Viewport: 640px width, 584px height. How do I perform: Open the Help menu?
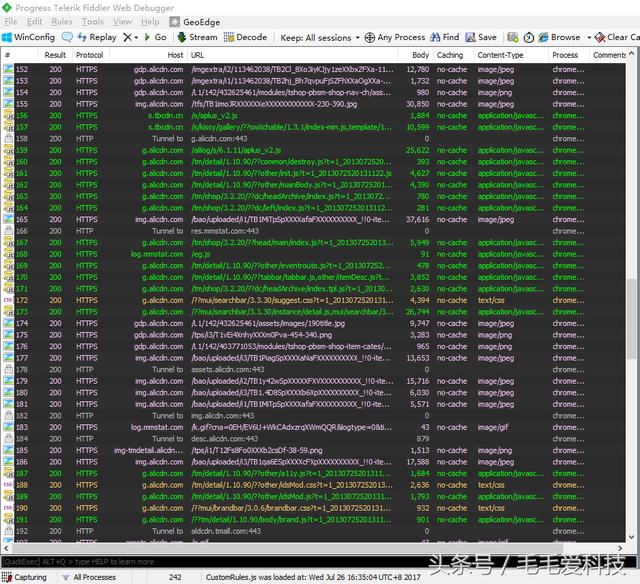point(150,22)
